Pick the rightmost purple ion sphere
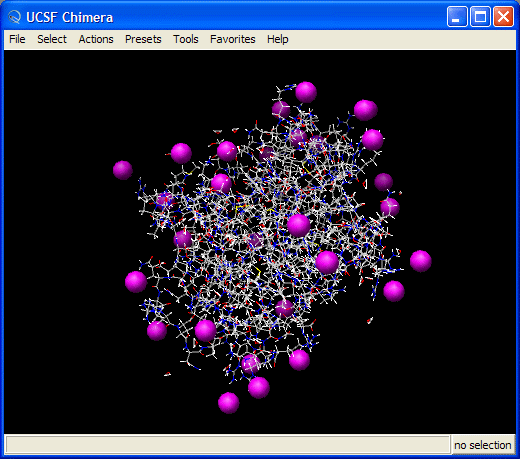 point(421,261)
